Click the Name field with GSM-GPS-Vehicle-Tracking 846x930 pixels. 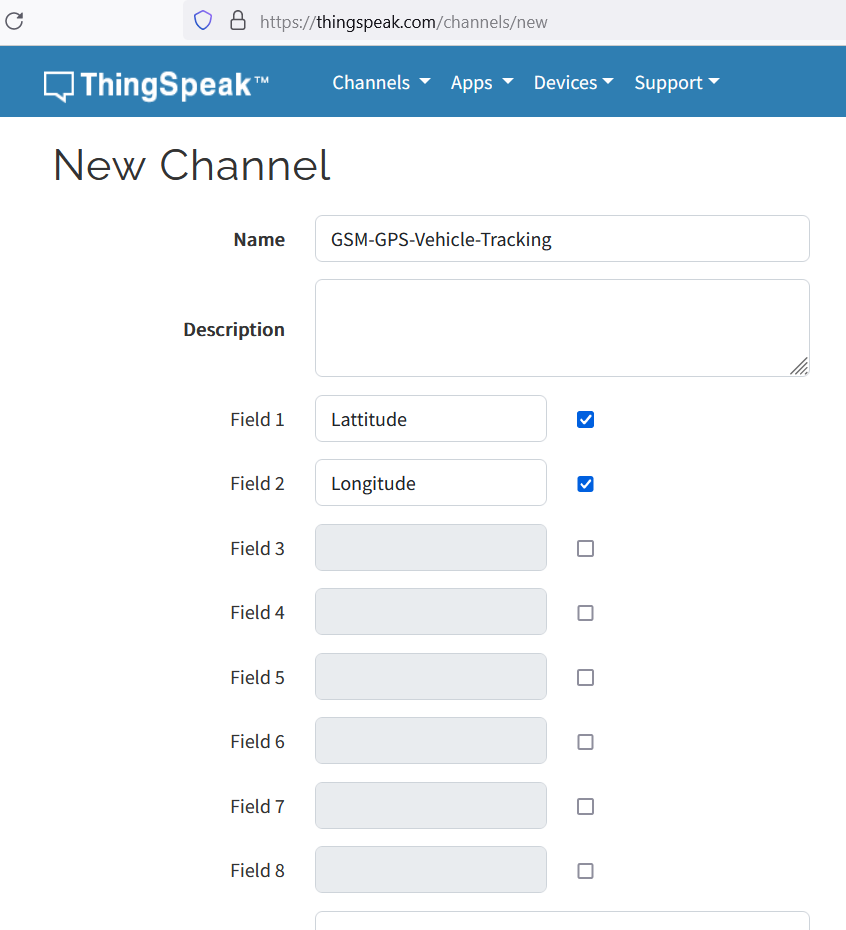point(562,238)
